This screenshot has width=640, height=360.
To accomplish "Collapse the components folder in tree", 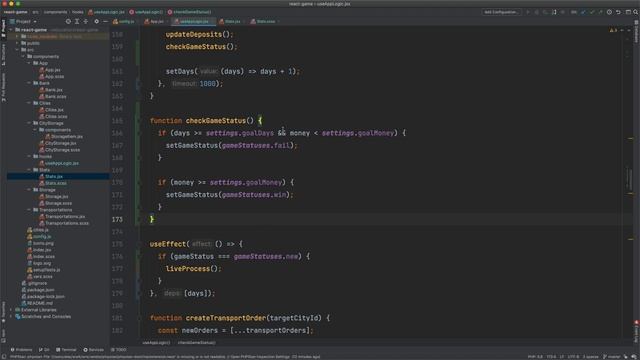I will coord(23,56).
